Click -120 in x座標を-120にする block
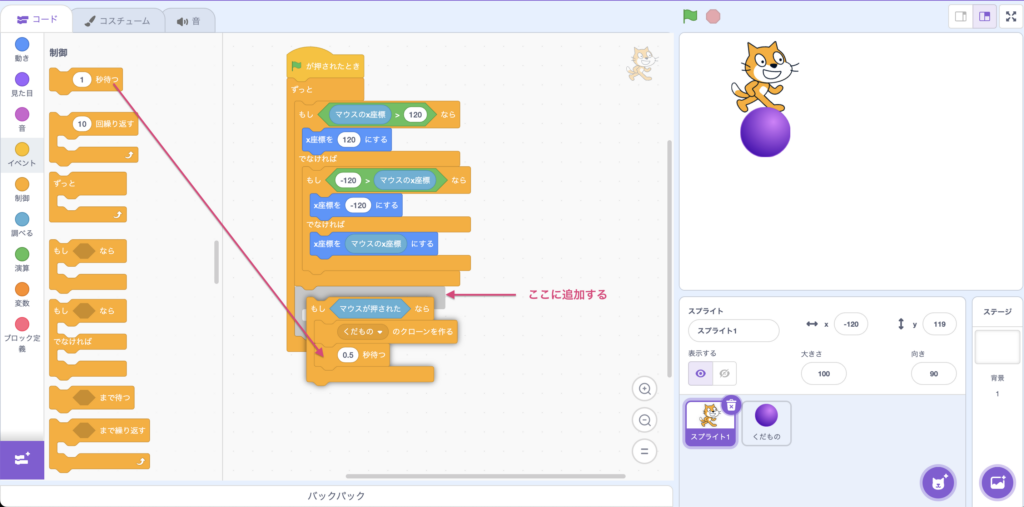The image size is (1024, 507). [x=359, y=204]
